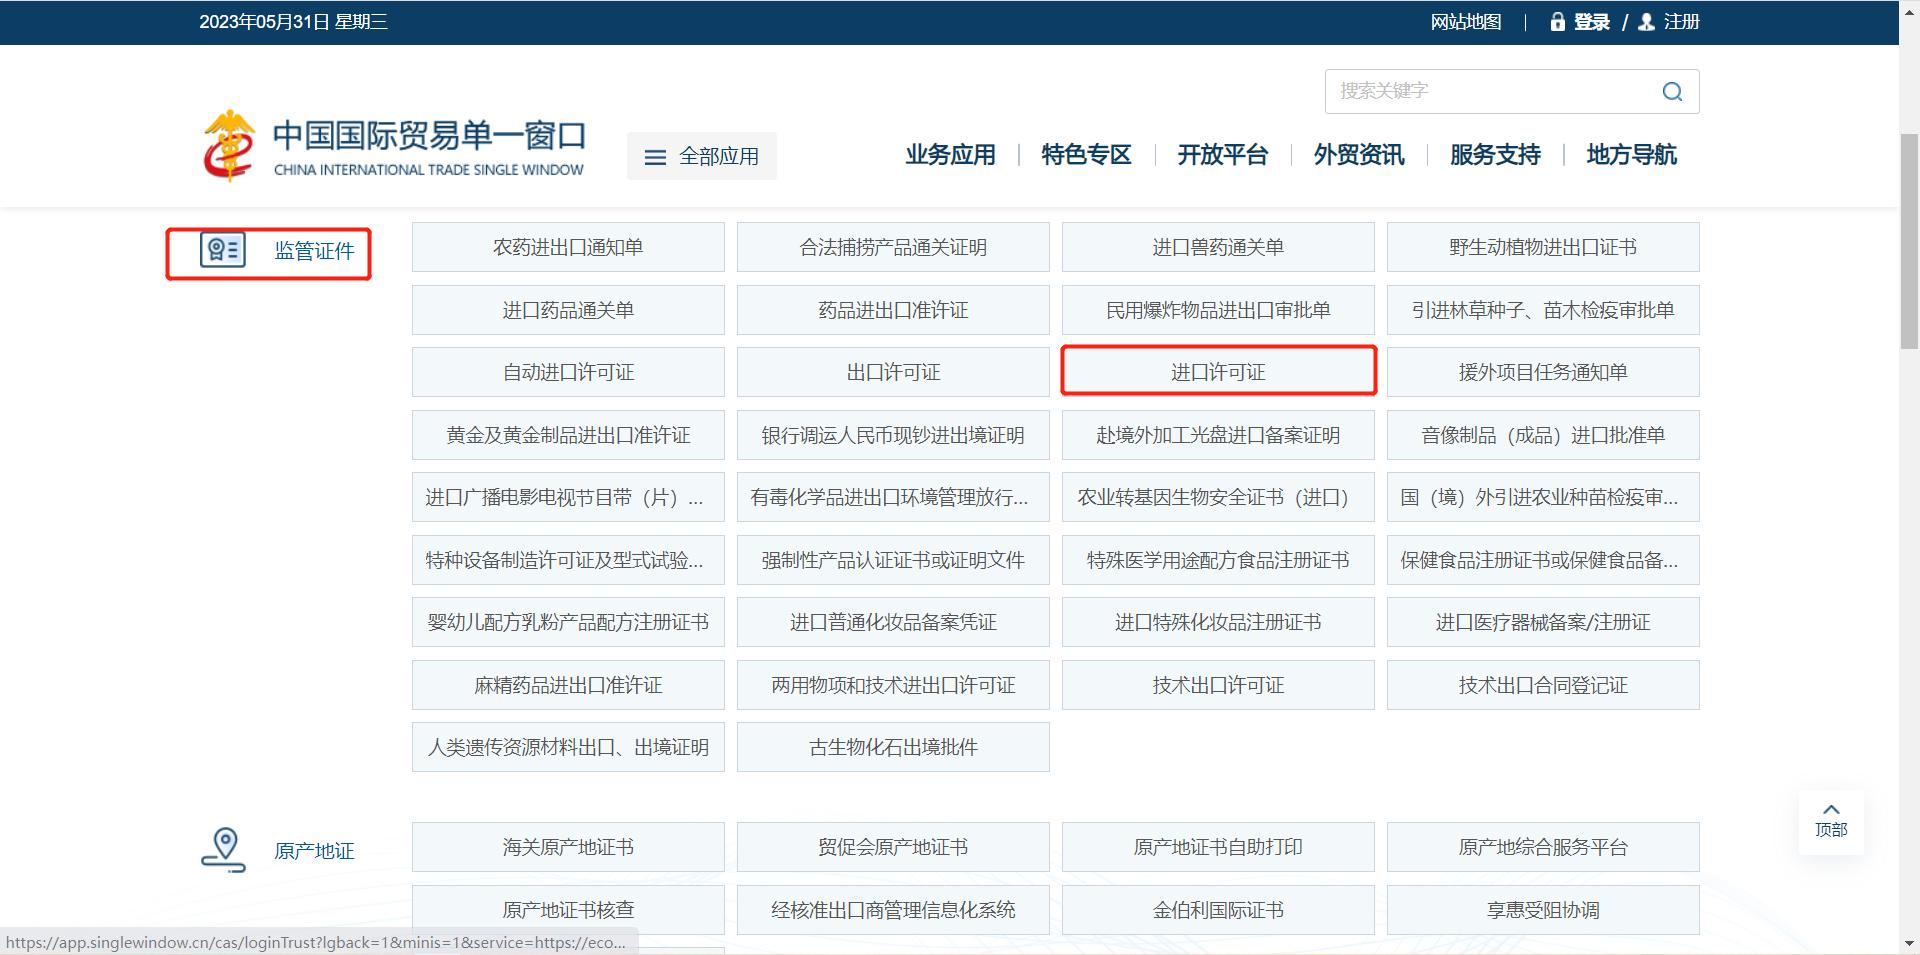Select 自动进口许可证 entry
Image resolution: width=1920 pixels, height=955 pixels.
pos(568,372)
